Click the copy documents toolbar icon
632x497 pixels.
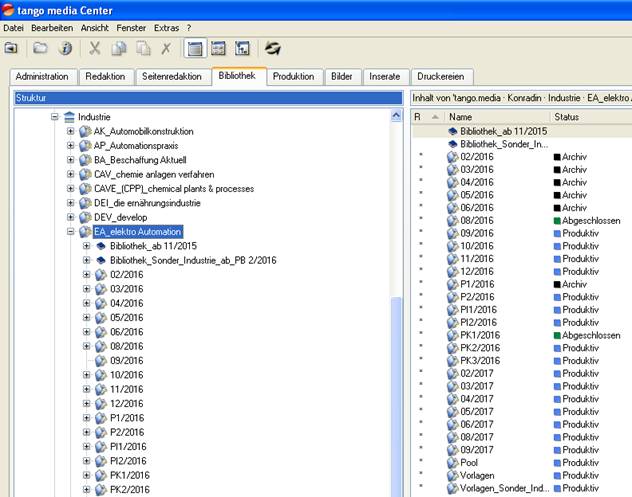coord(119,48)
